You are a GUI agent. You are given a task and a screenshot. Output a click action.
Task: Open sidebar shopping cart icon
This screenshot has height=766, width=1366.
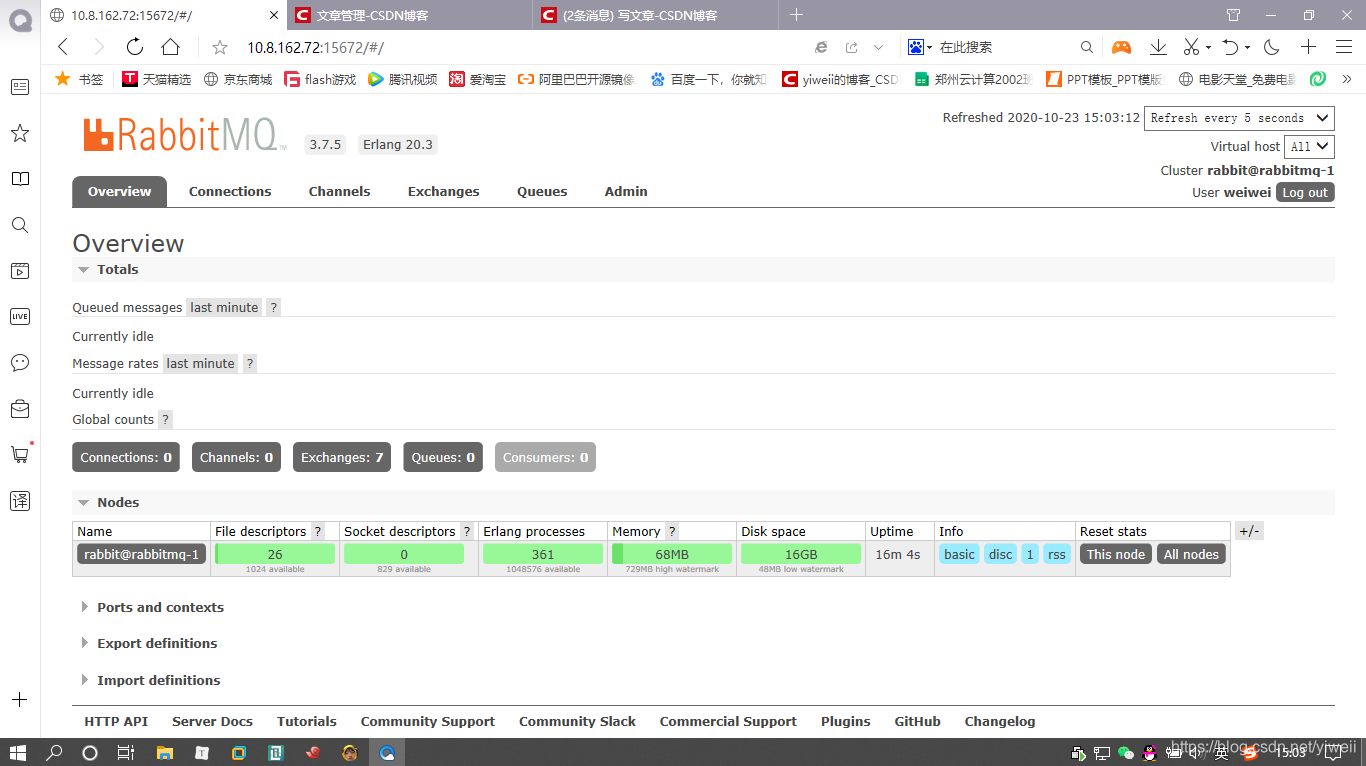[19, 454]
